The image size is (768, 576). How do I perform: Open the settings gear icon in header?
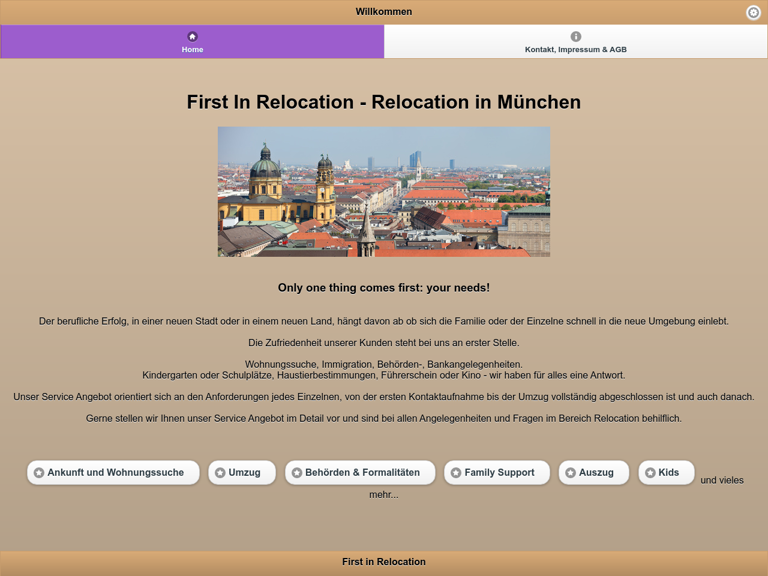point(753,12)
